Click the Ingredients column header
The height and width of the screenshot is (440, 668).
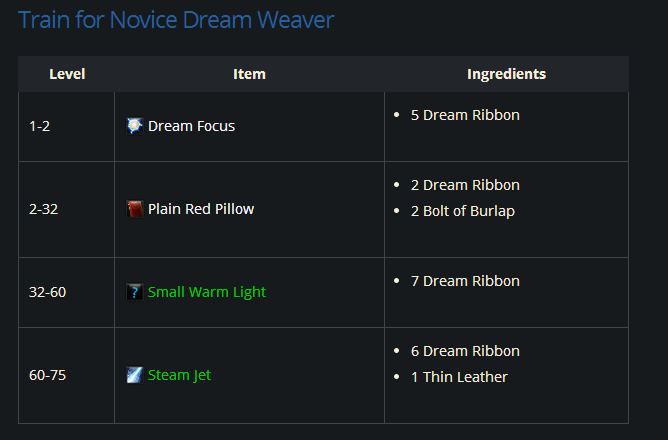pos(506,74)
